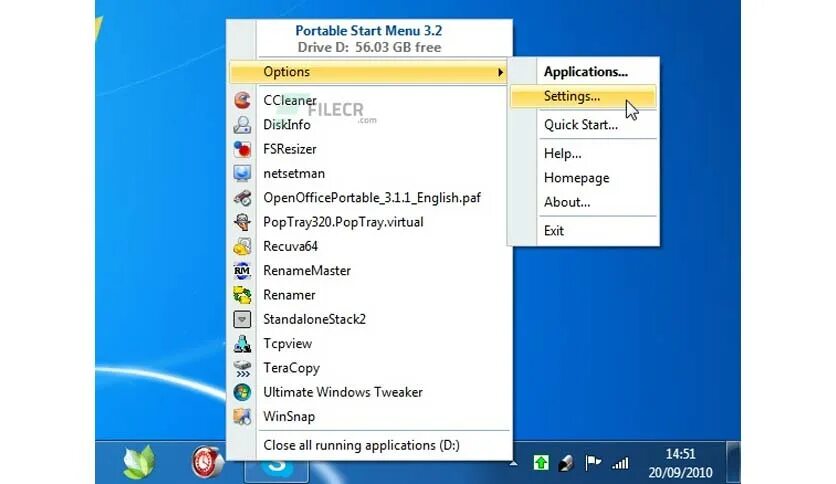Click the Recuva64 hard-hat icon

pyautogui.click(x=242, y=246)
